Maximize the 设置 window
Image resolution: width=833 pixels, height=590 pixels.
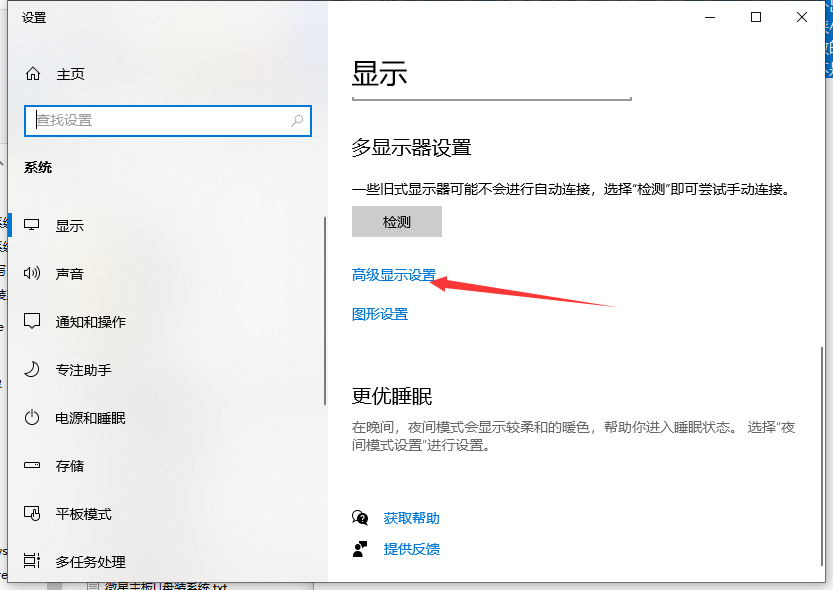point(756,17)
